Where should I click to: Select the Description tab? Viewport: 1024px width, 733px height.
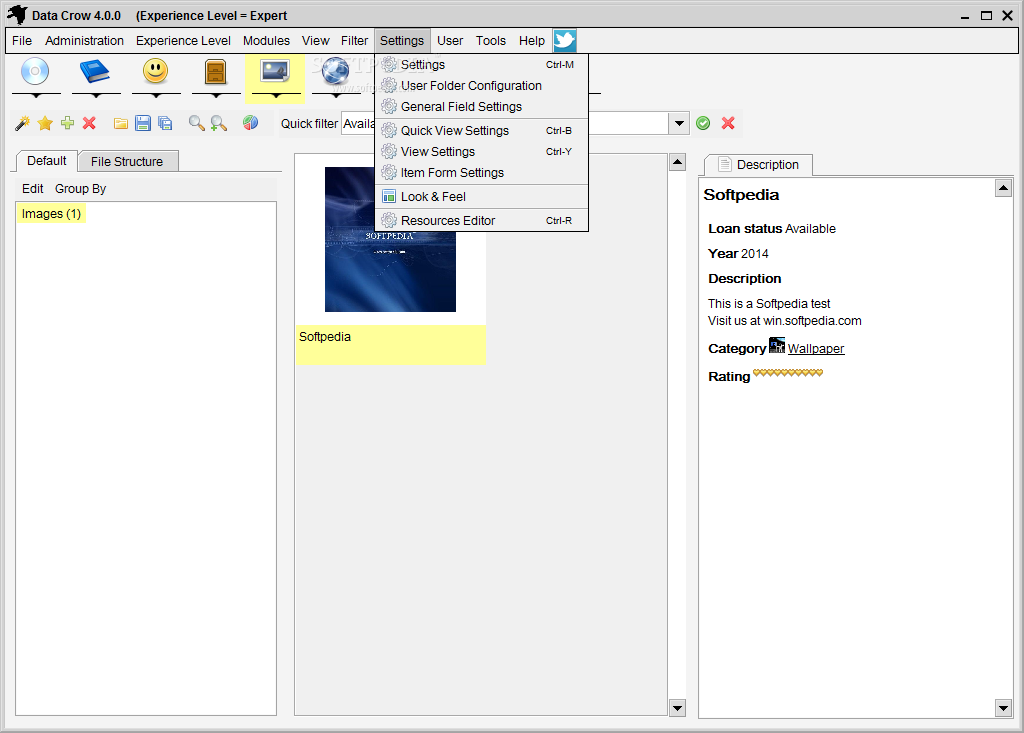point(759,165)
